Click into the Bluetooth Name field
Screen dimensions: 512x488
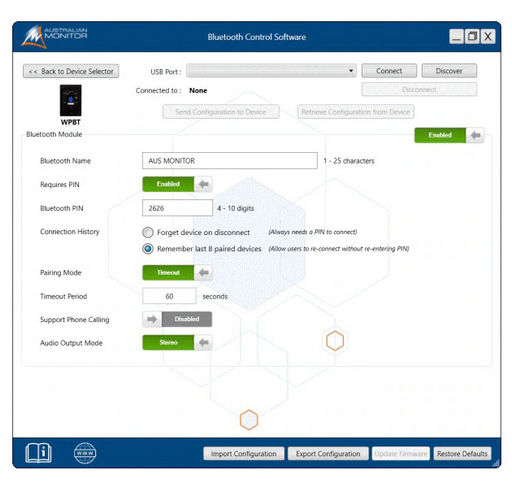(230, 161)
